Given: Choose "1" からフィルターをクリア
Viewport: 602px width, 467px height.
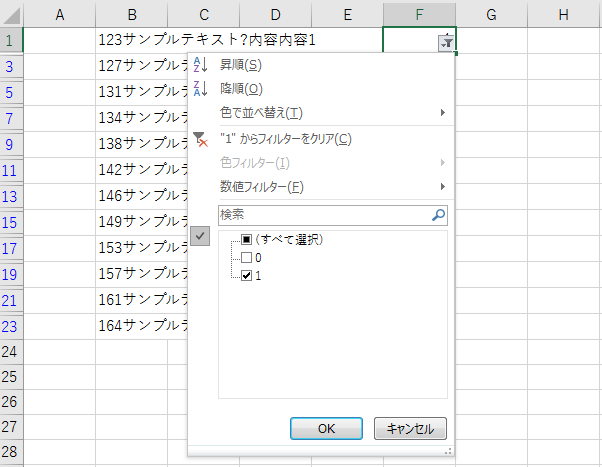Looking at the screenshot, I should click(x=285, y=139).
